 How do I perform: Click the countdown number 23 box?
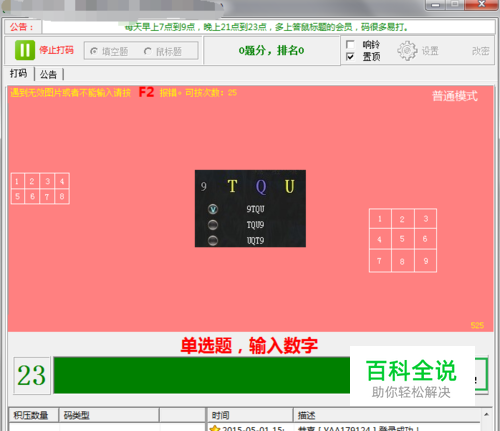[32, 375]
